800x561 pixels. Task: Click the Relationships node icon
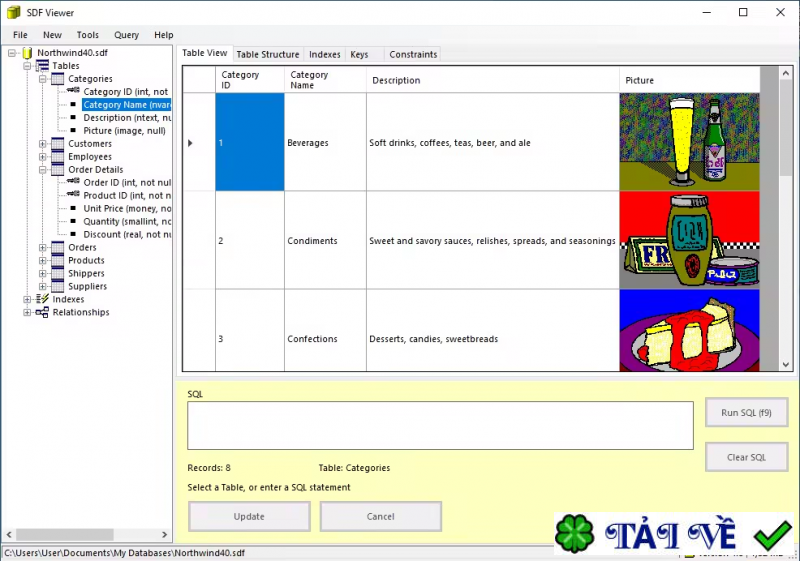tap(43, 312)
